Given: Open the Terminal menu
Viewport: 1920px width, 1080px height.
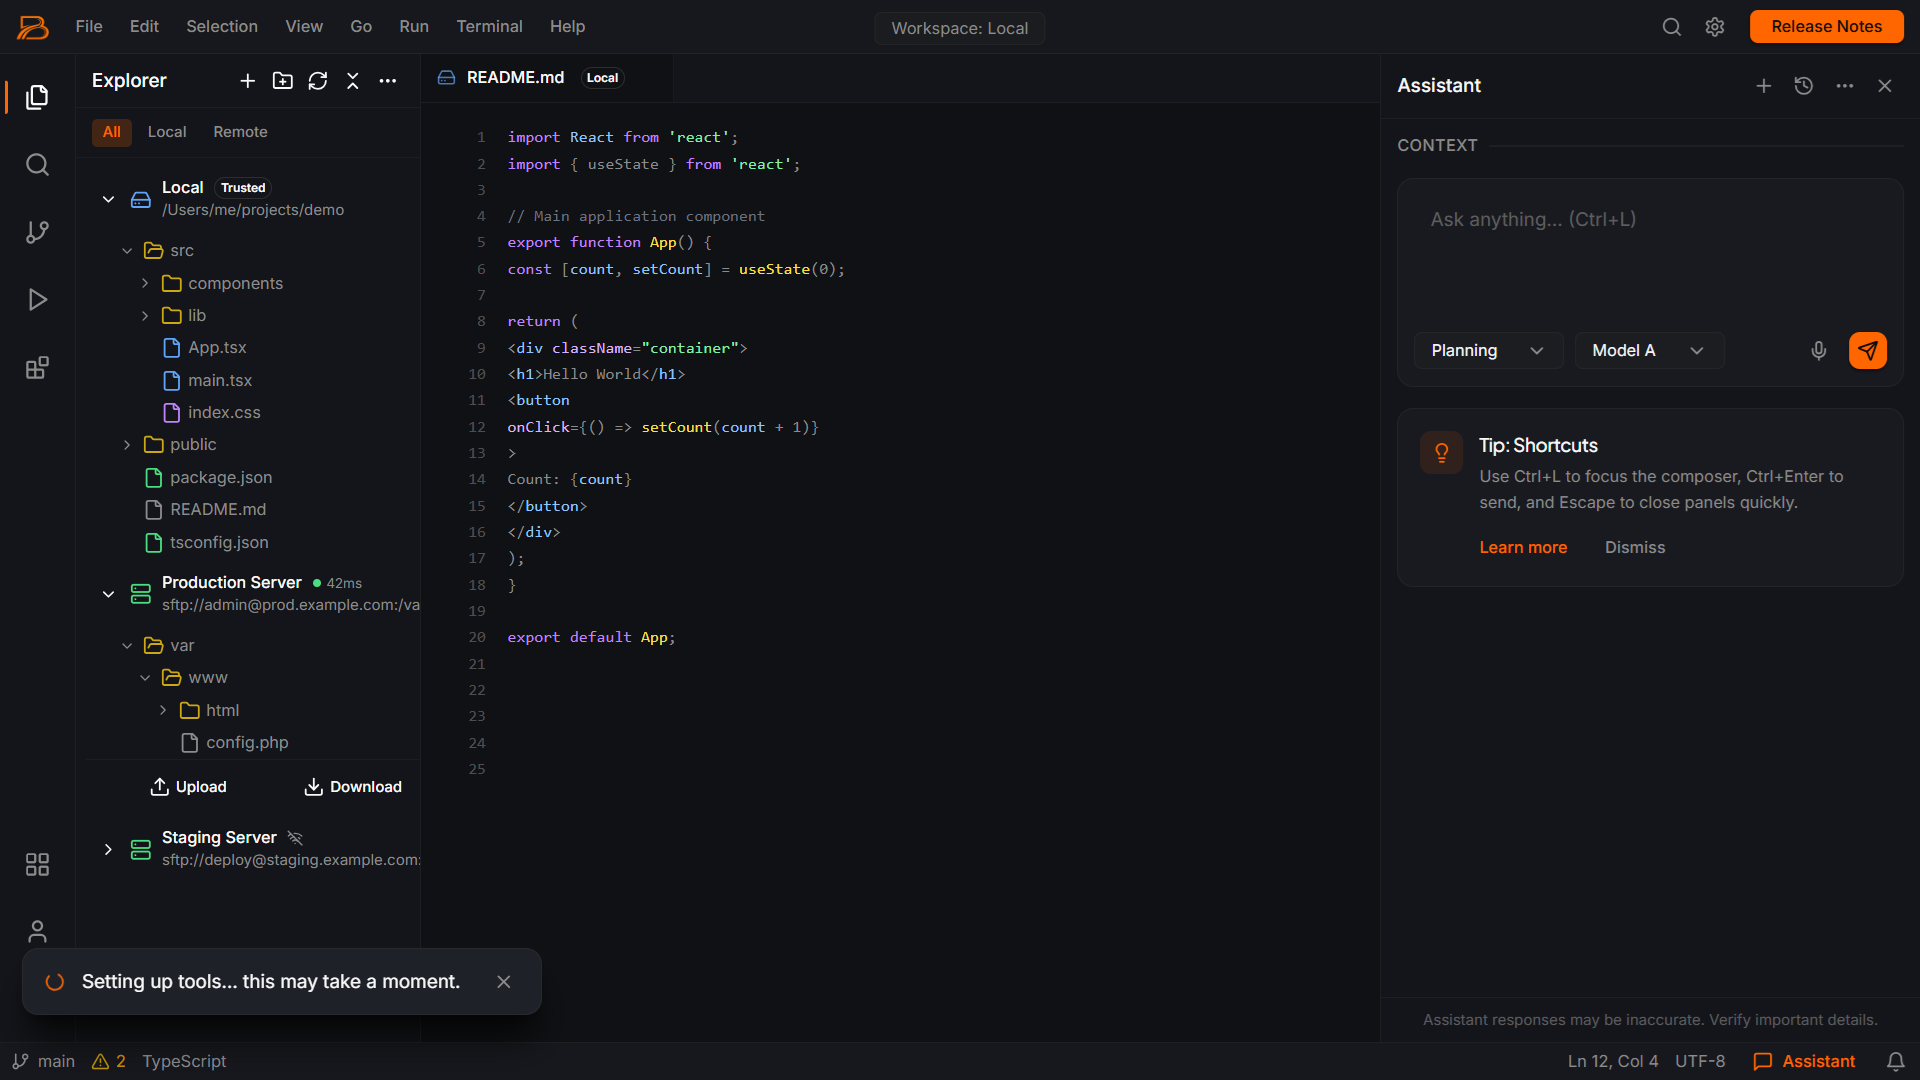Looking at the screenshot, I should [x=489, y=26].
